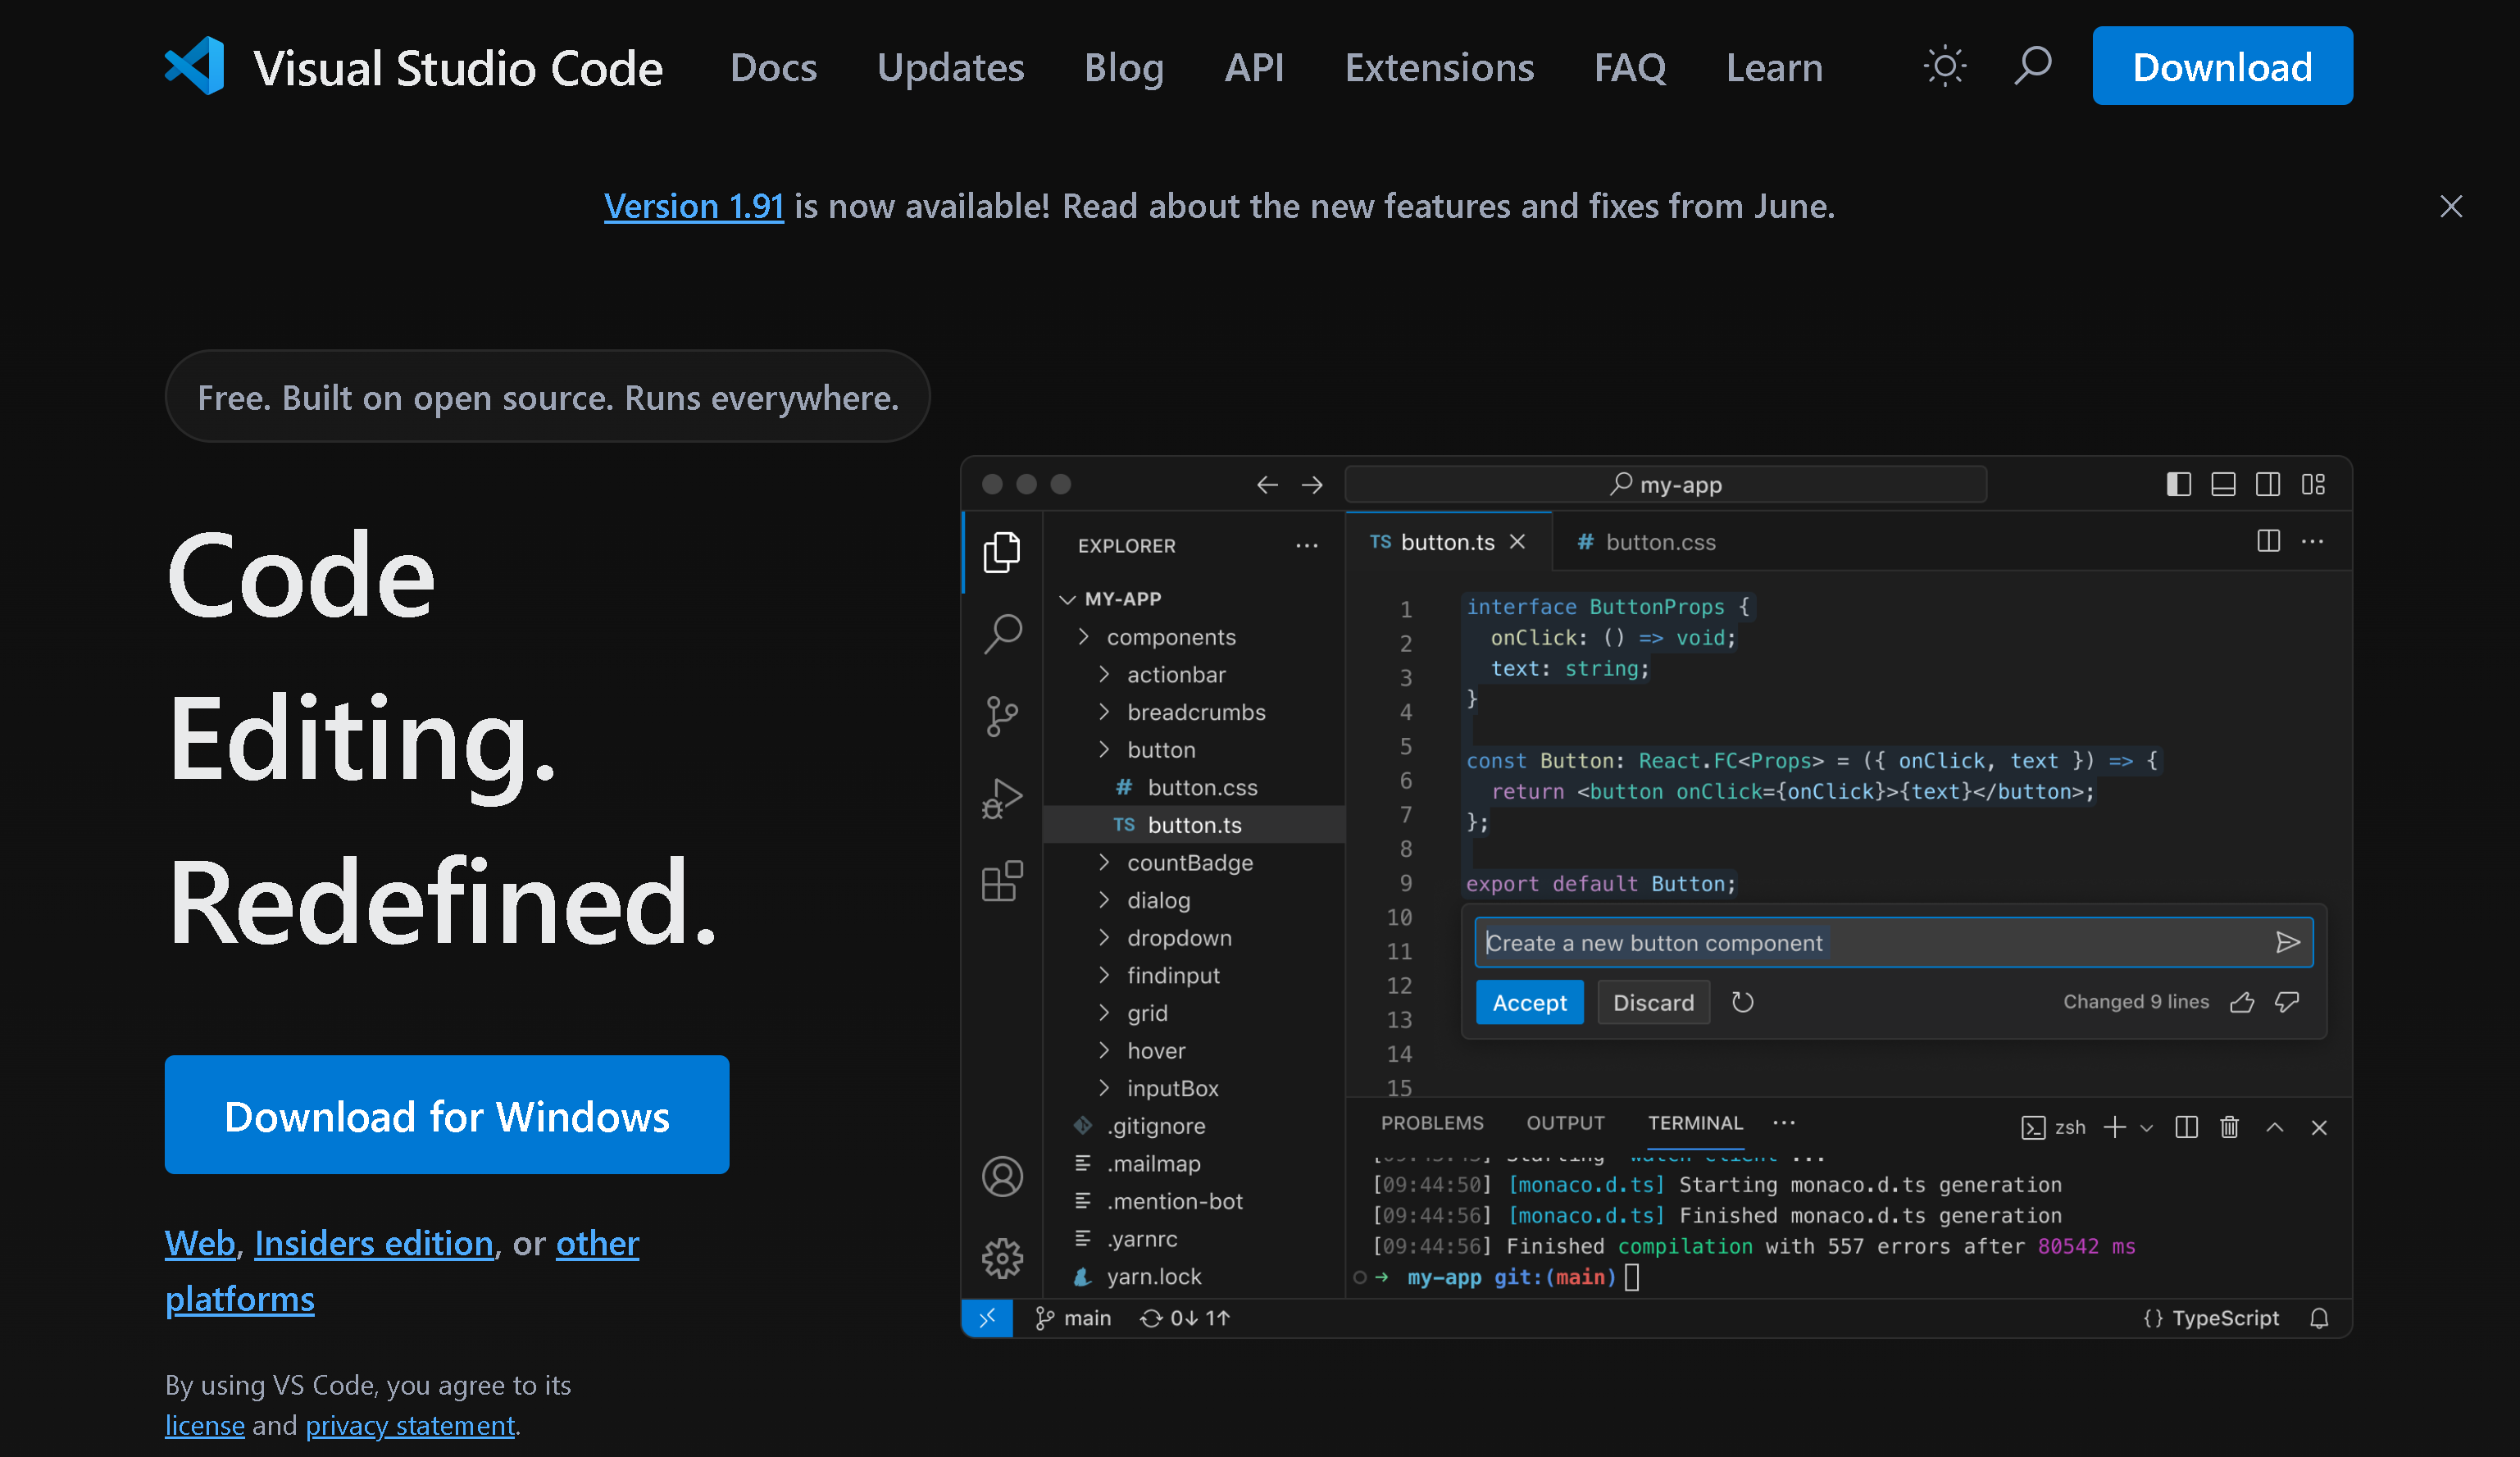Switch to the OUTPUT panel tab

(x=1565, y=1122)
